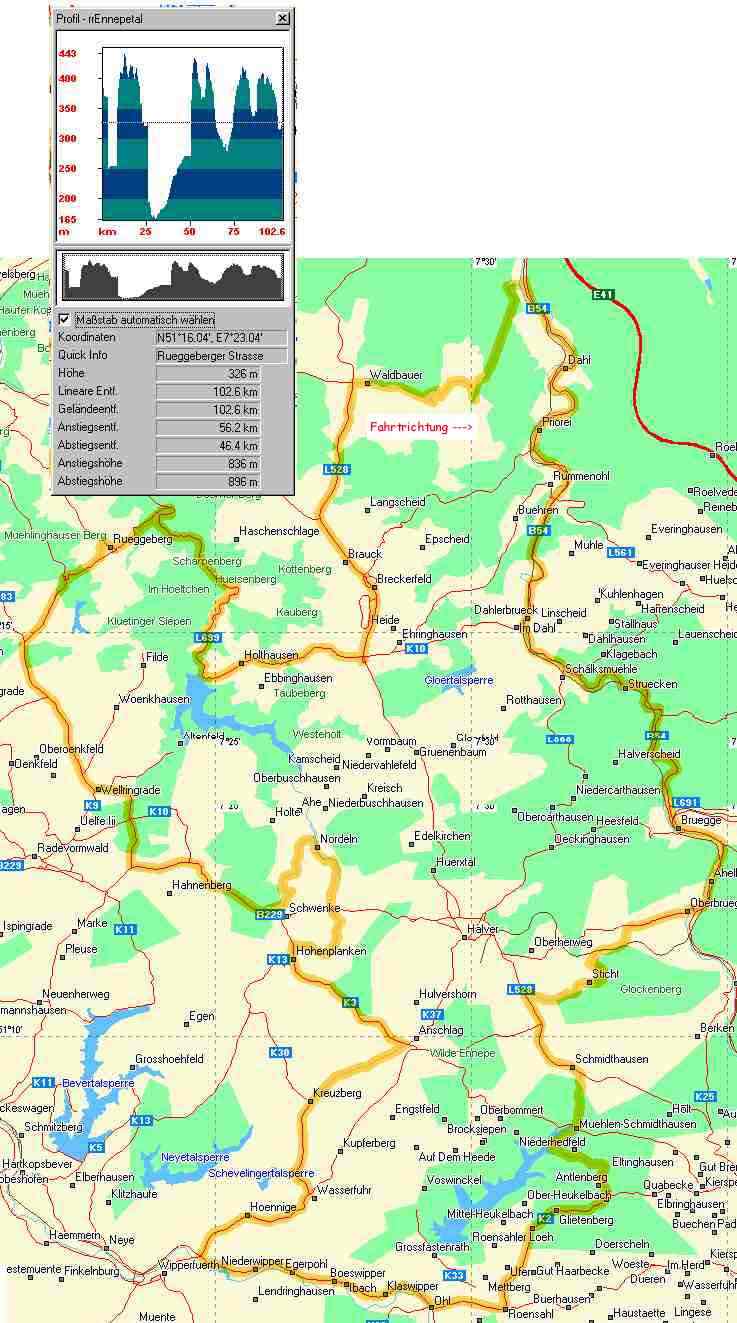Click the K37 road sign
The image size is (737, 1323).
coord(431,1014)
